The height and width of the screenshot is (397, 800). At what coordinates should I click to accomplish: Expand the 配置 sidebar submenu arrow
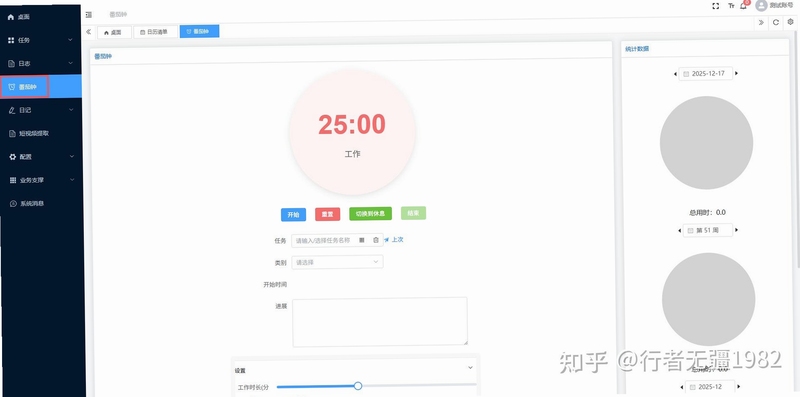(71, 156)
